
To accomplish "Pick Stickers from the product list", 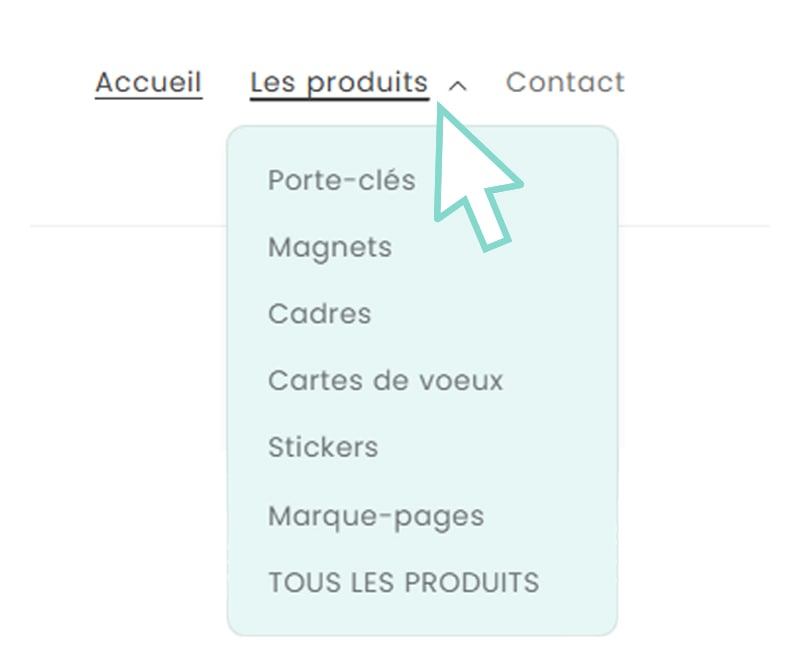I will pyautogui.click(x=323, y=447).
